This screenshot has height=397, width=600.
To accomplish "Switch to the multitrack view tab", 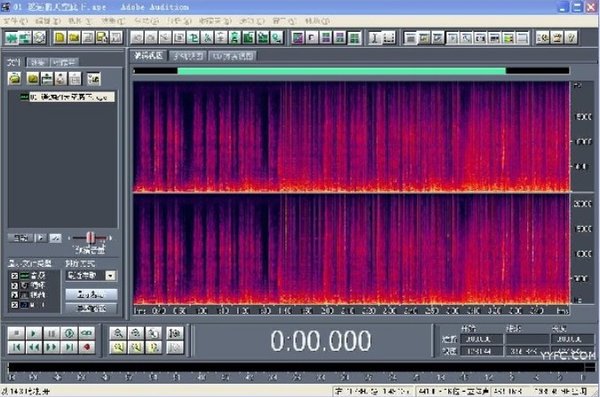I will 188,56.
